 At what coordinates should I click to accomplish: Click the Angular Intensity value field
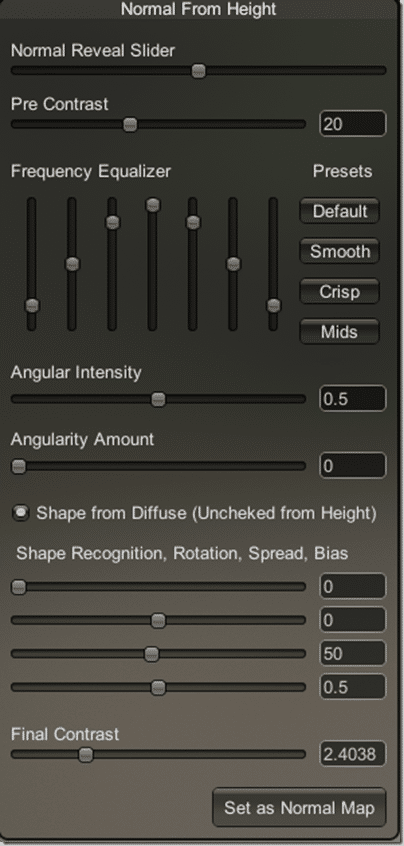point(353,399)
